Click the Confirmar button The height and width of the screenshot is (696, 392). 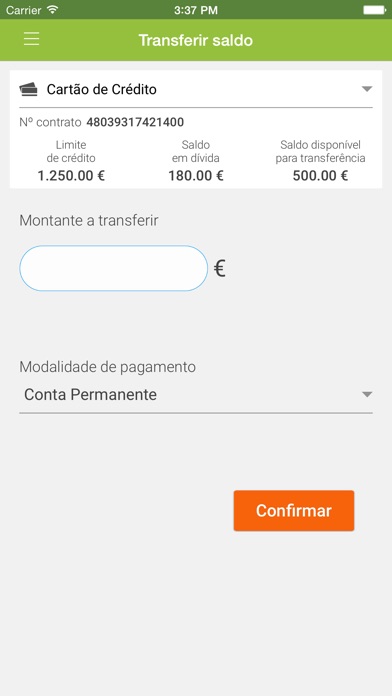294,510
